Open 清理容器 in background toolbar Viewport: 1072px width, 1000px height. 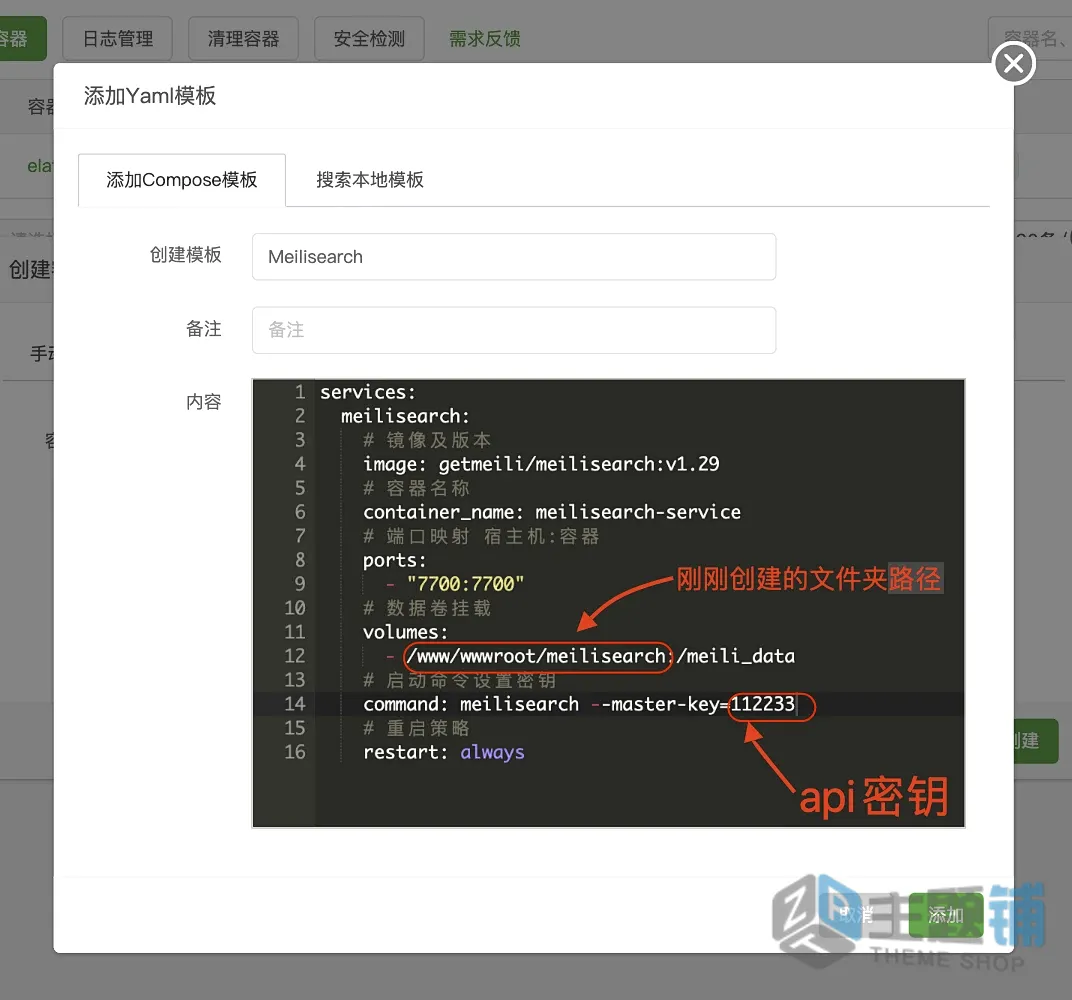click(x=243, y=39)
